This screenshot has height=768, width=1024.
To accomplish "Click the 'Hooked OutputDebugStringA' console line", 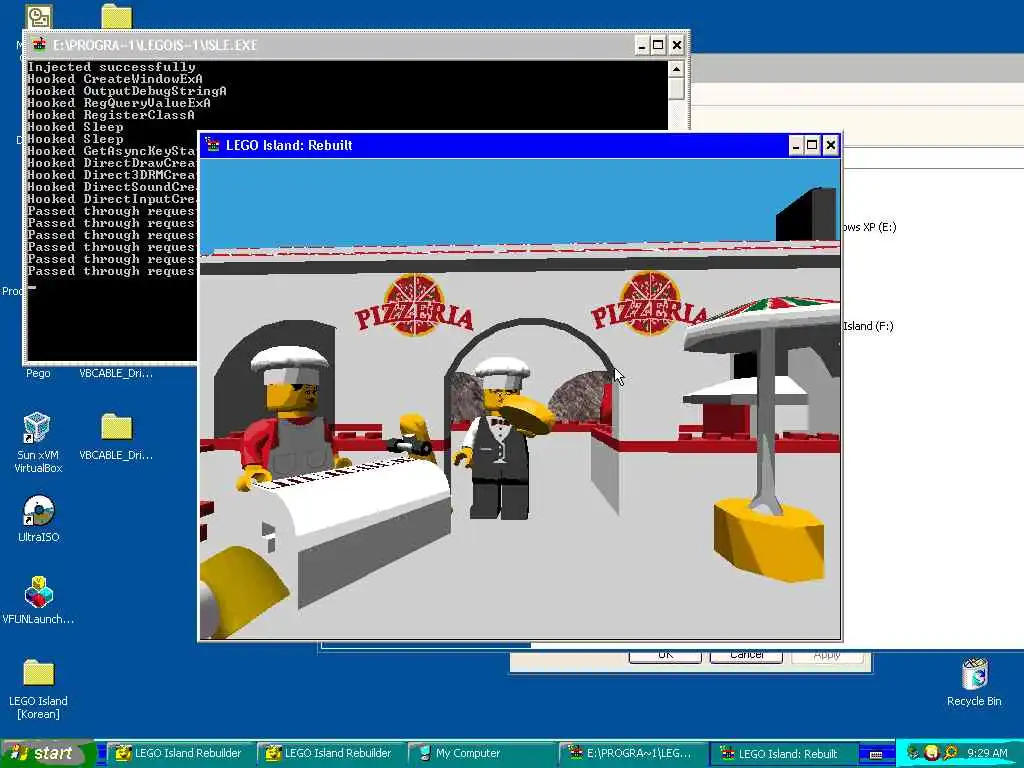I will (127, 91).
